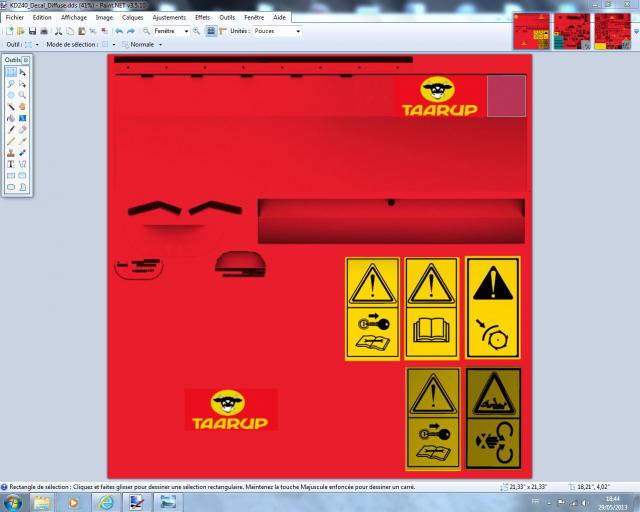This screenshot has height=512, width=640.
Task: Save the image with floppy icon
Action: coord(32,31)
